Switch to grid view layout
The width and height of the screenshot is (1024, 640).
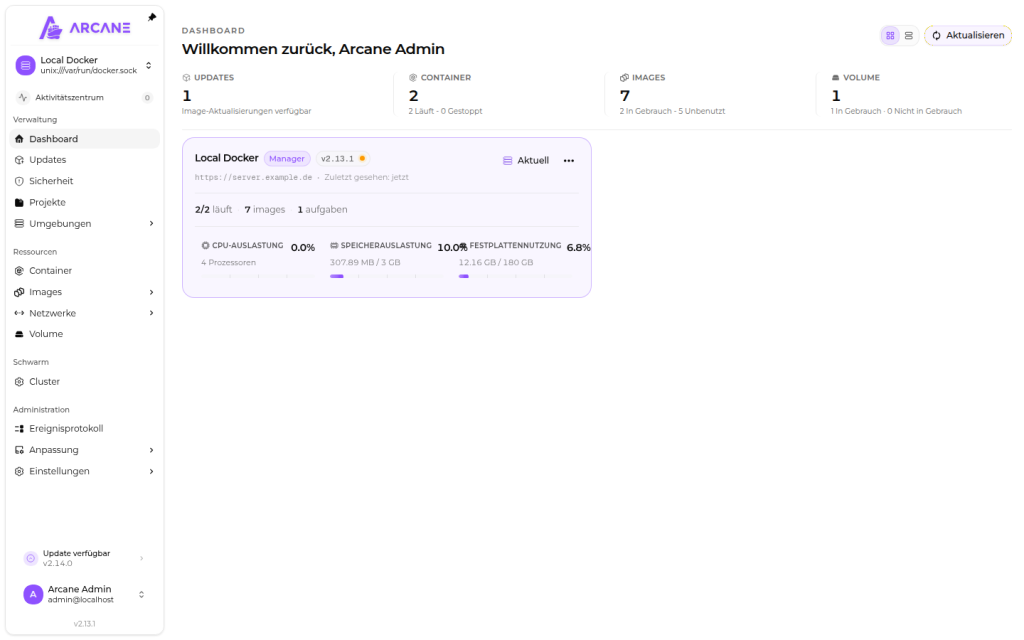point(890,35)
